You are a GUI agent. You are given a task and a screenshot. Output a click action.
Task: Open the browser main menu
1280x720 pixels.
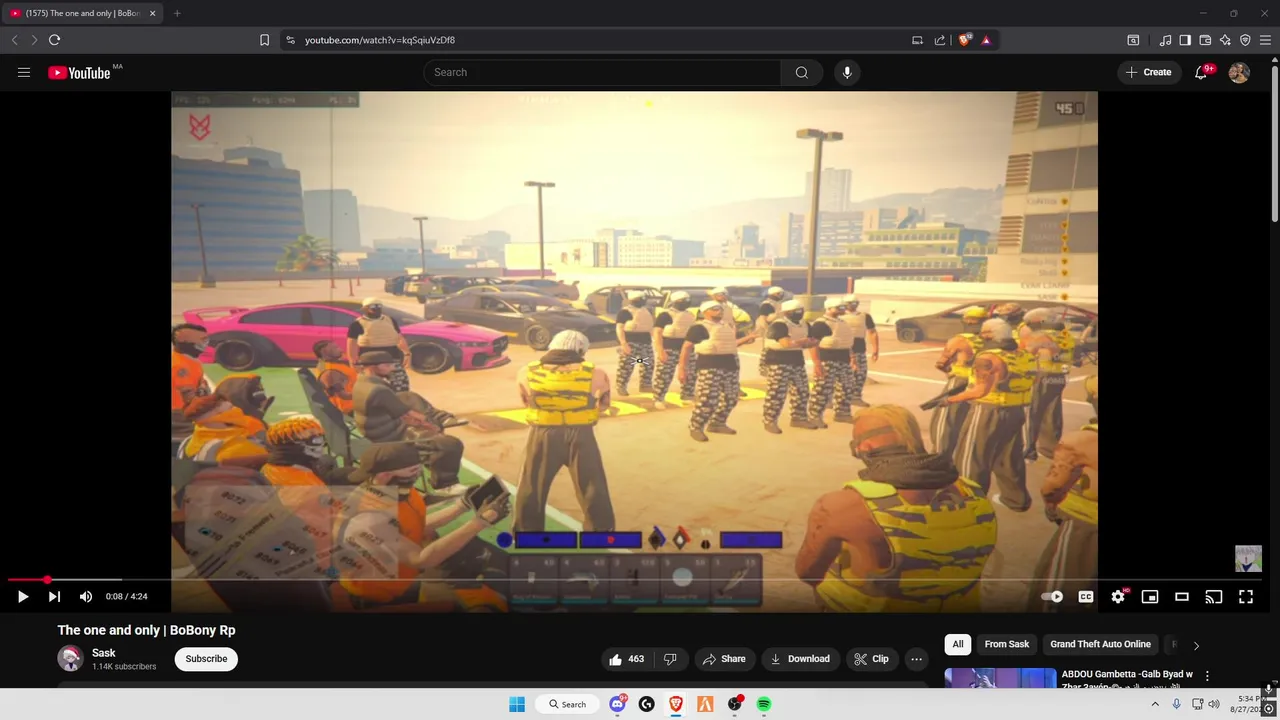(x=1265, y=40)
